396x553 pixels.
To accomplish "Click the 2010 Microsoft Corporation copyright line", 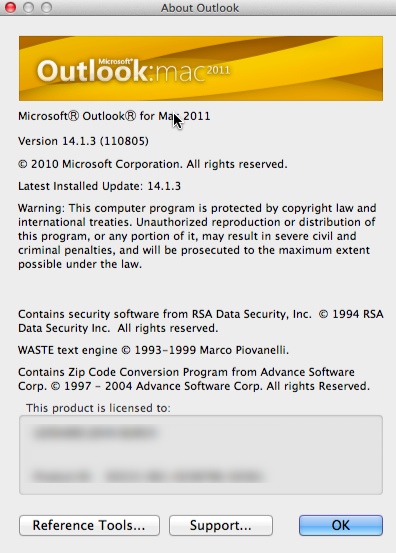I will [153, 164].
